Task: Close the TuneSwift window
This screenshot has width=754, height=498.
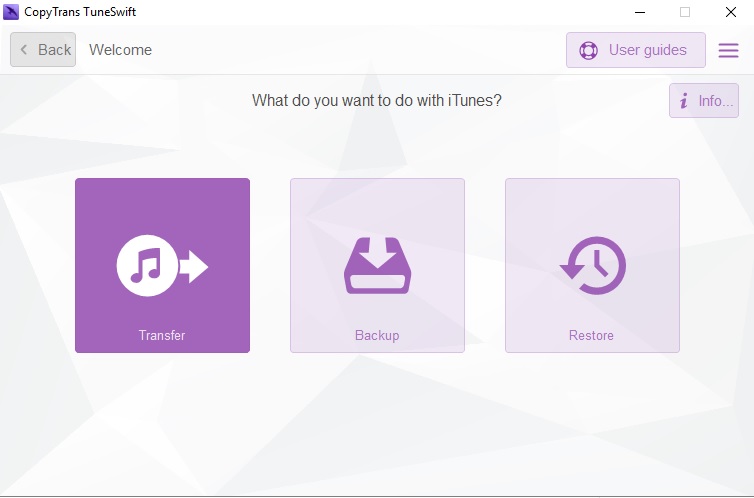Action: coord(731,12)
